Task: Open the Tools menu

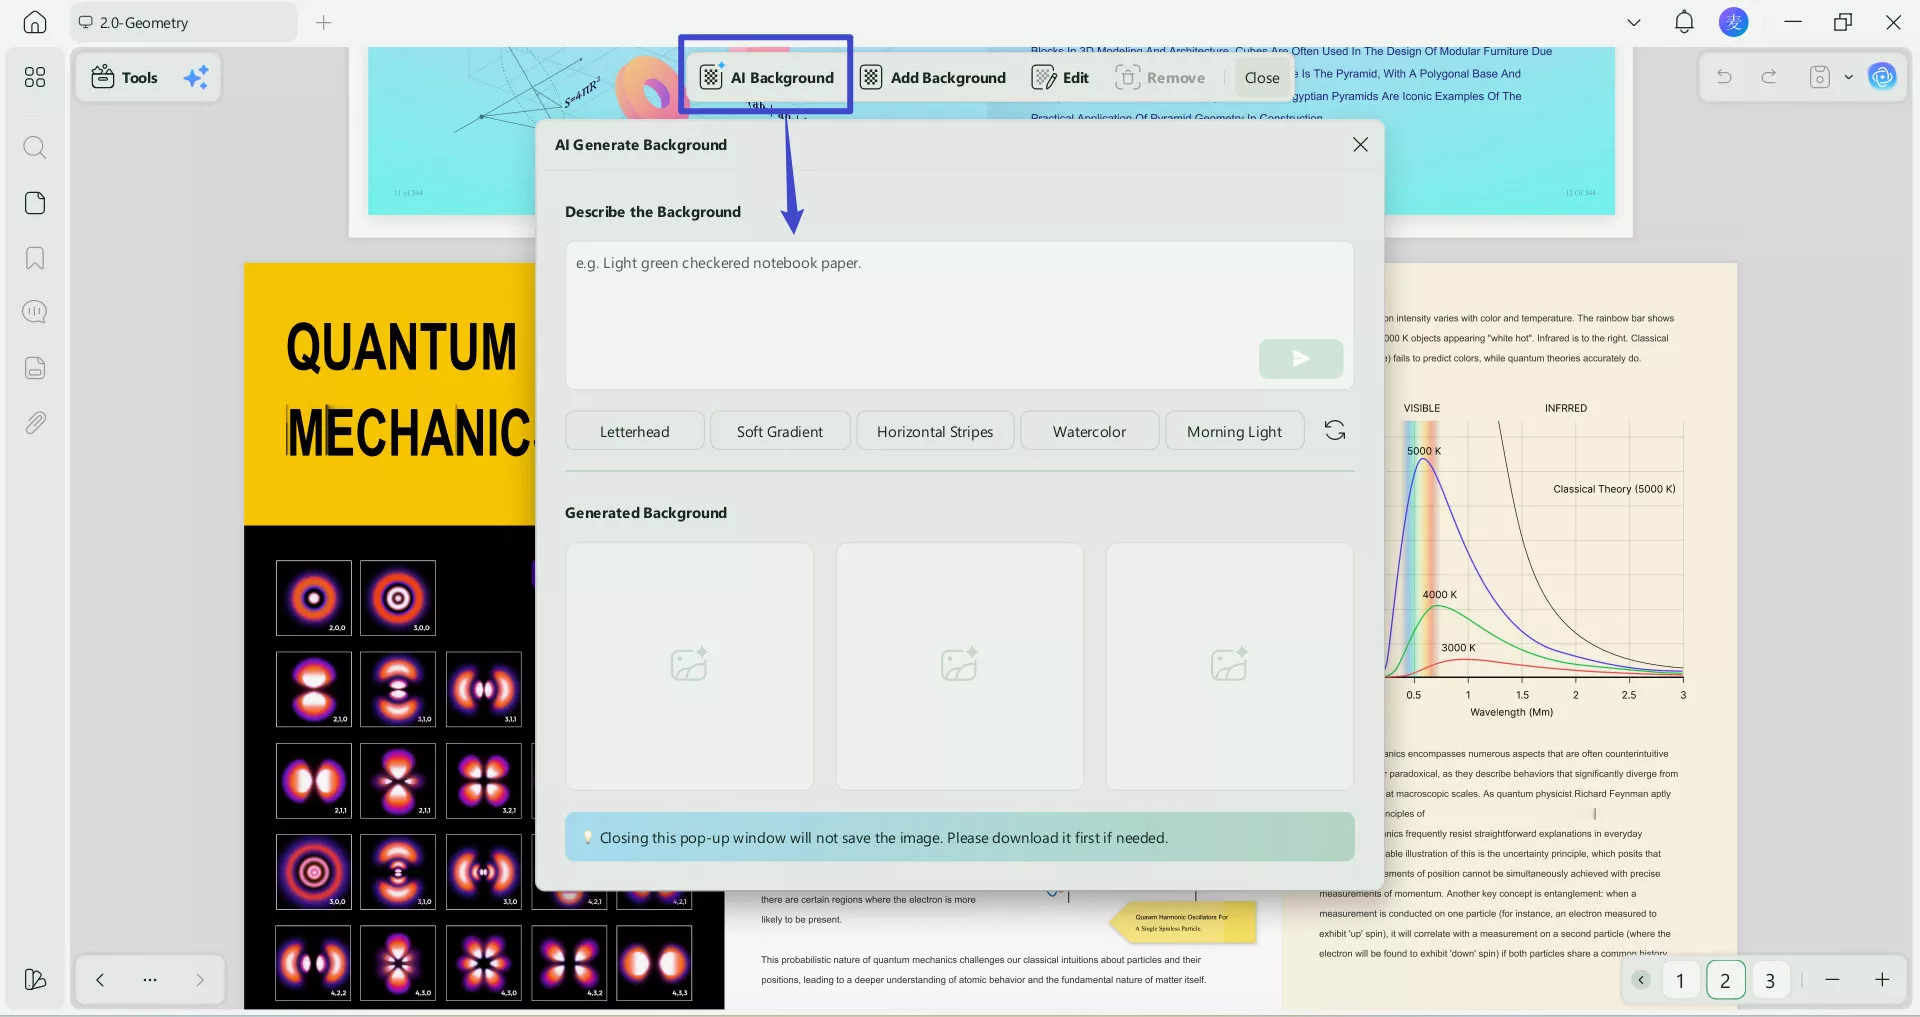Action: tap(125, 77)
